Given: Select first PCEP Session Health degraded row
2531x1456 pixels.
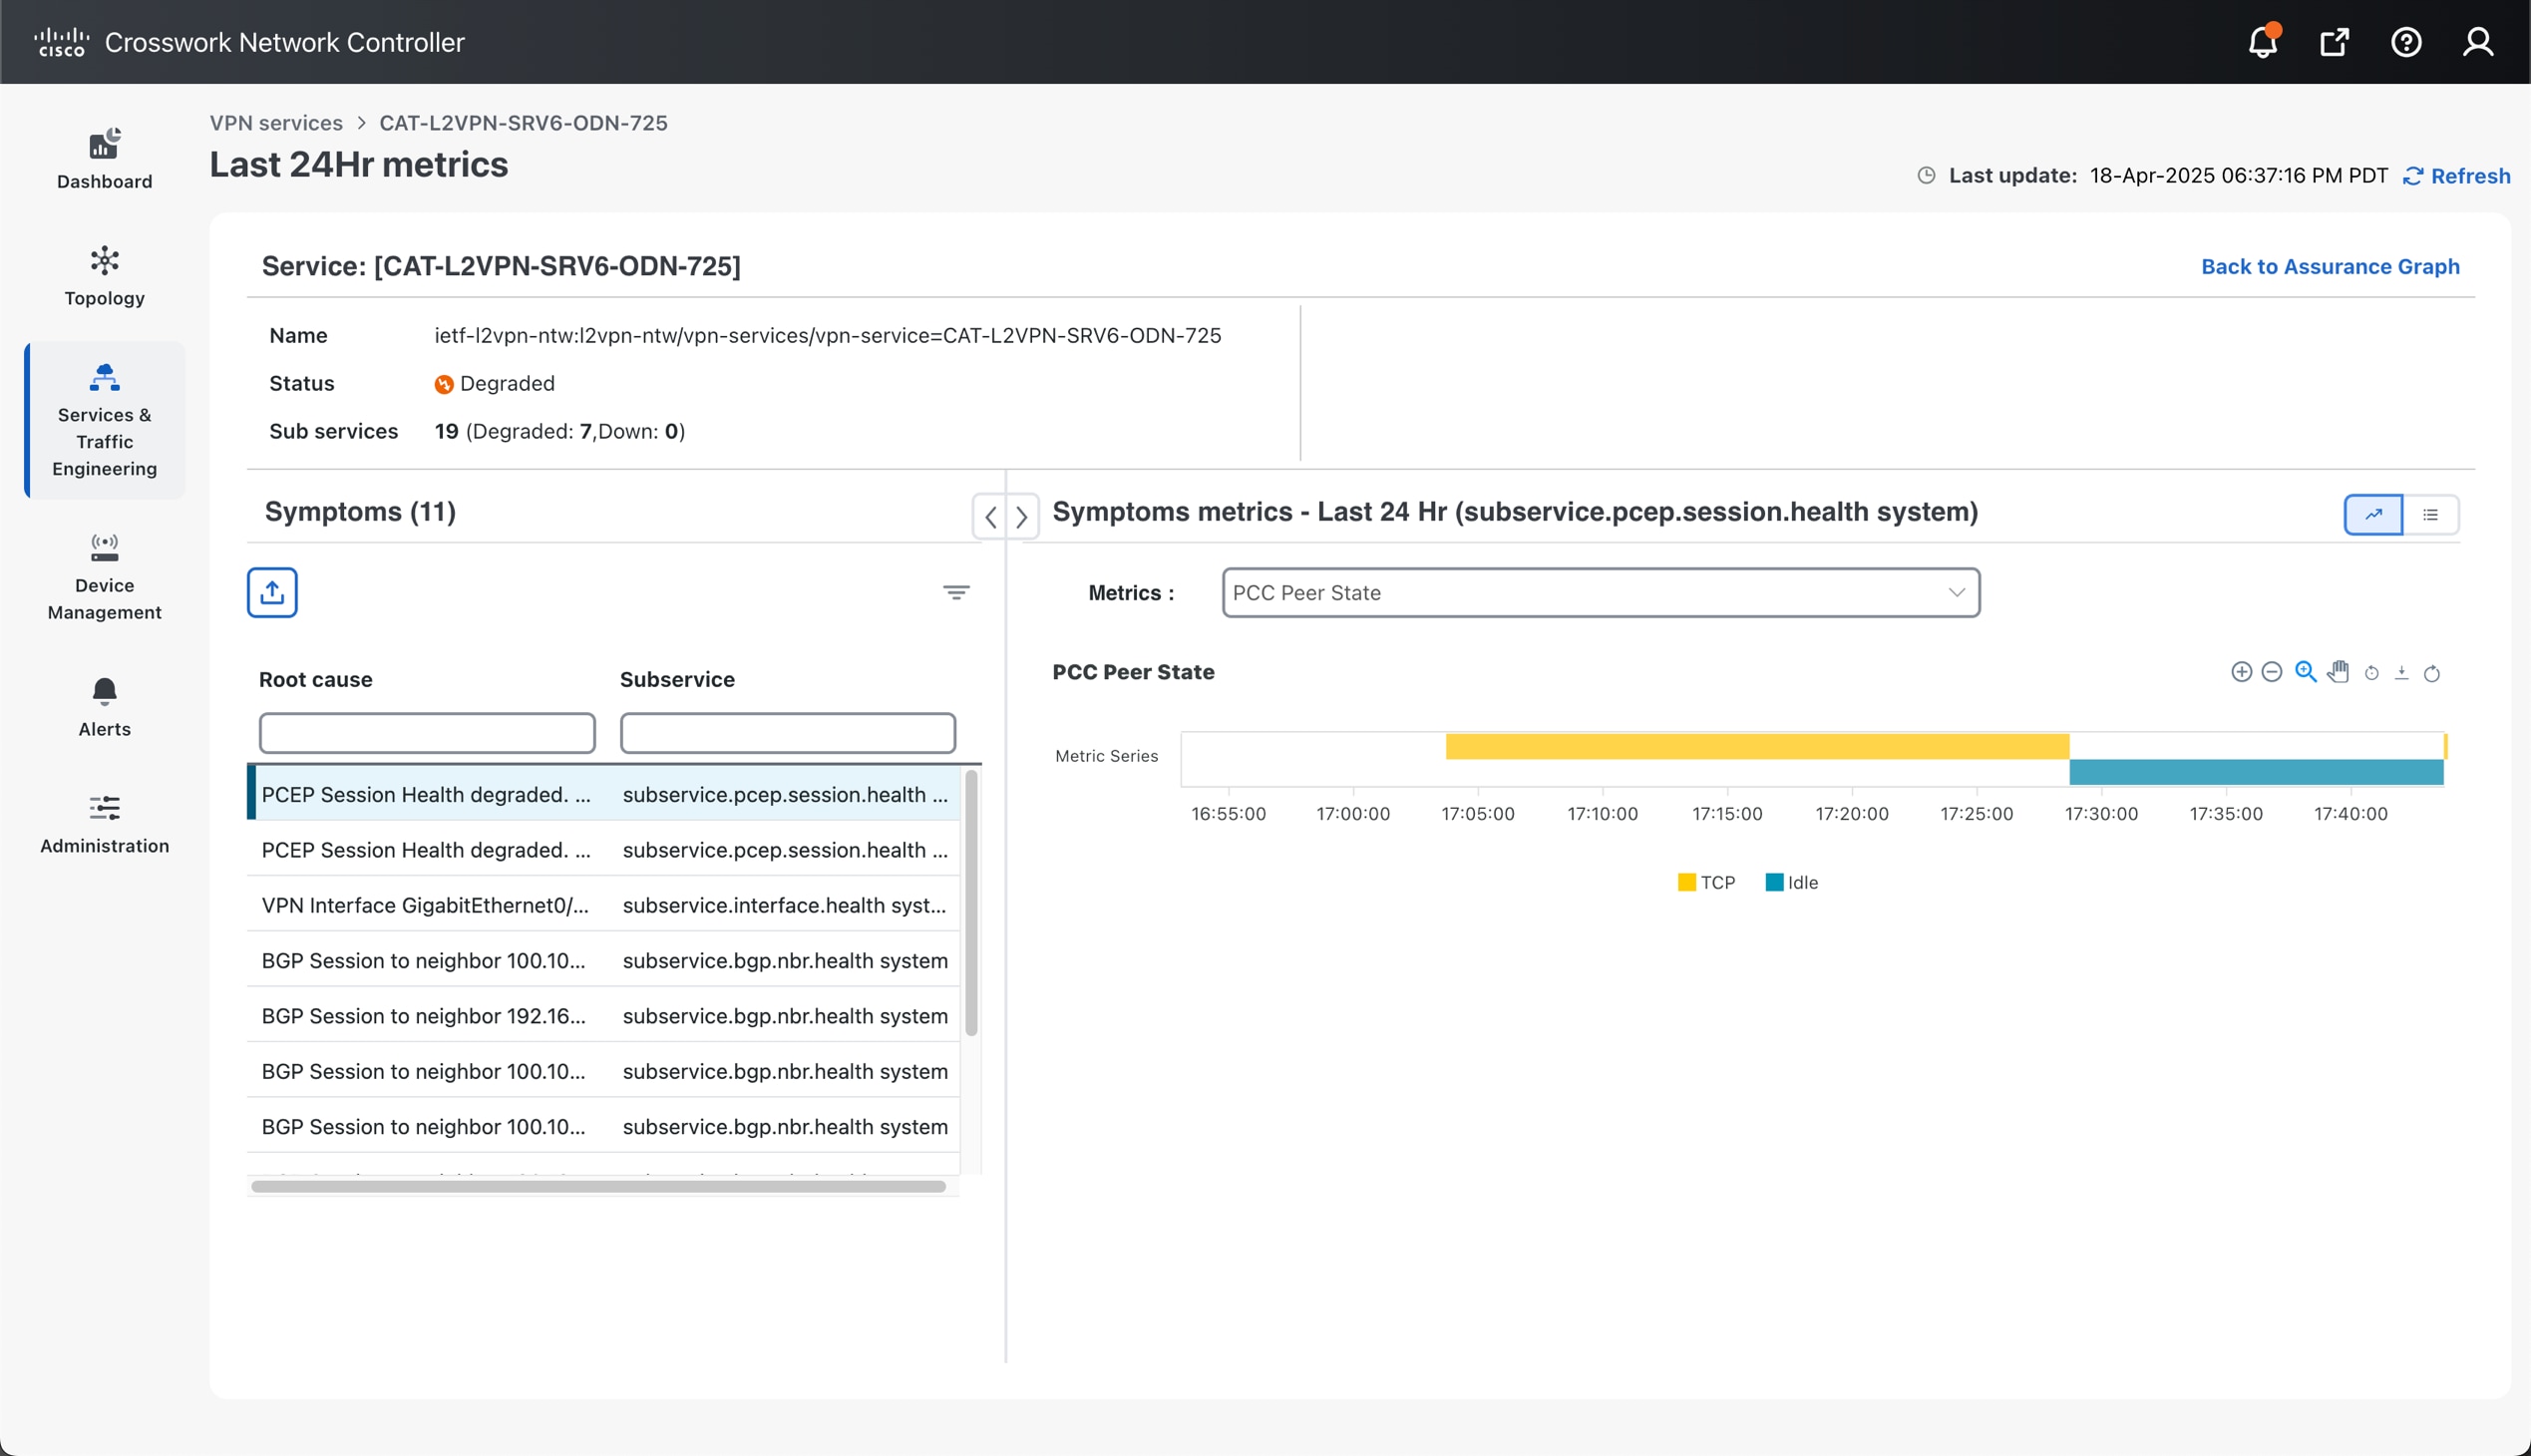Looking at the screenshot, I should point(604,794).
